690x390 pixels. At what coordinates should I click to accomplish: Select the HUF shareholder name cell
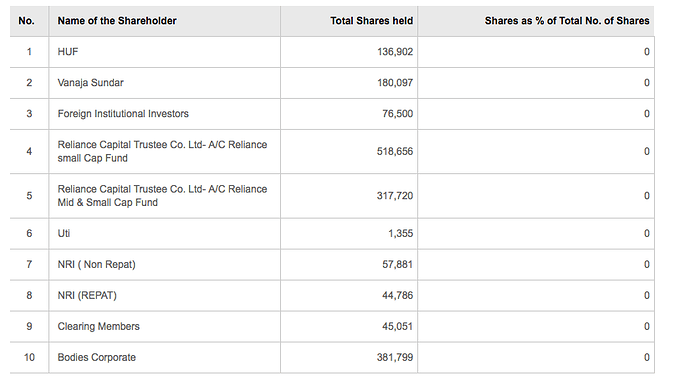pos(68,52)
